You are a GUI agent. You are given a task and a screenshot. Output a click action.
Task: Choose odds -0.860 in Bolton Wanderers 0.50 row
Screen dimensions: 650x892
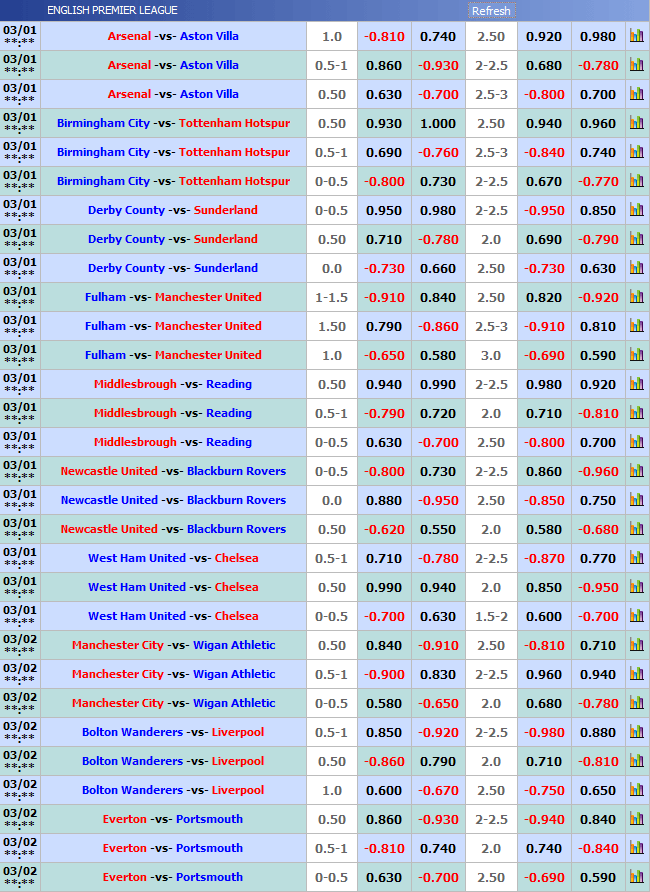384,762
